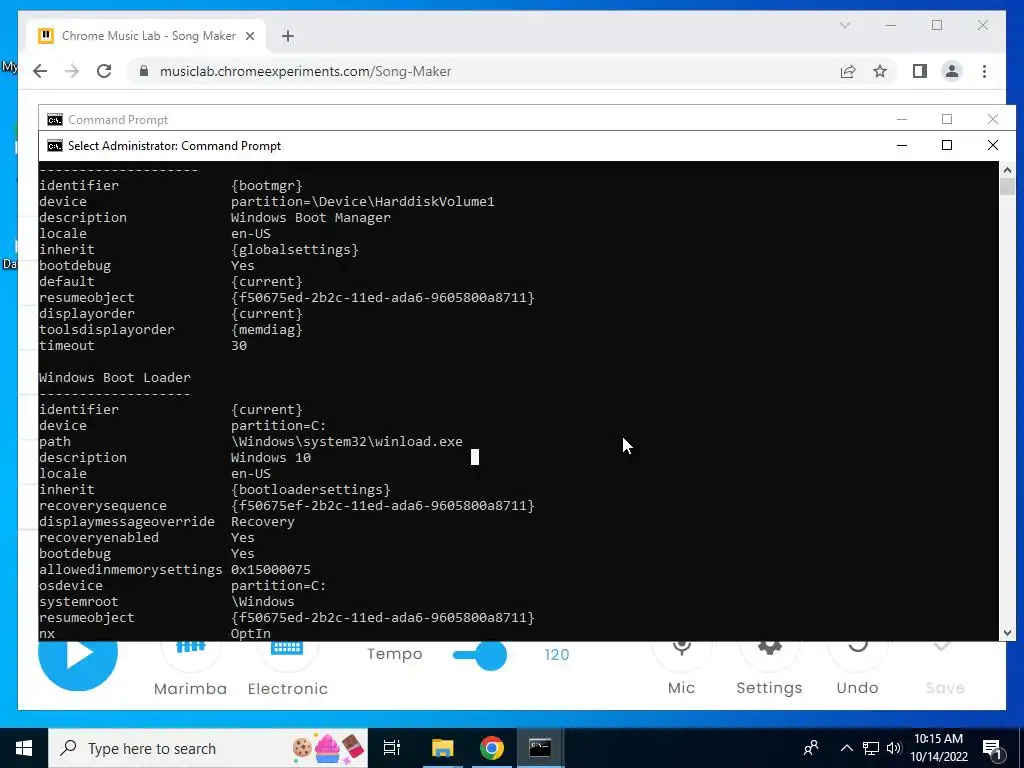Click the 'Windows Boot Loader' heading
Screen dimensions: 1024x768
pyautogui.click(x=115, y=377)
